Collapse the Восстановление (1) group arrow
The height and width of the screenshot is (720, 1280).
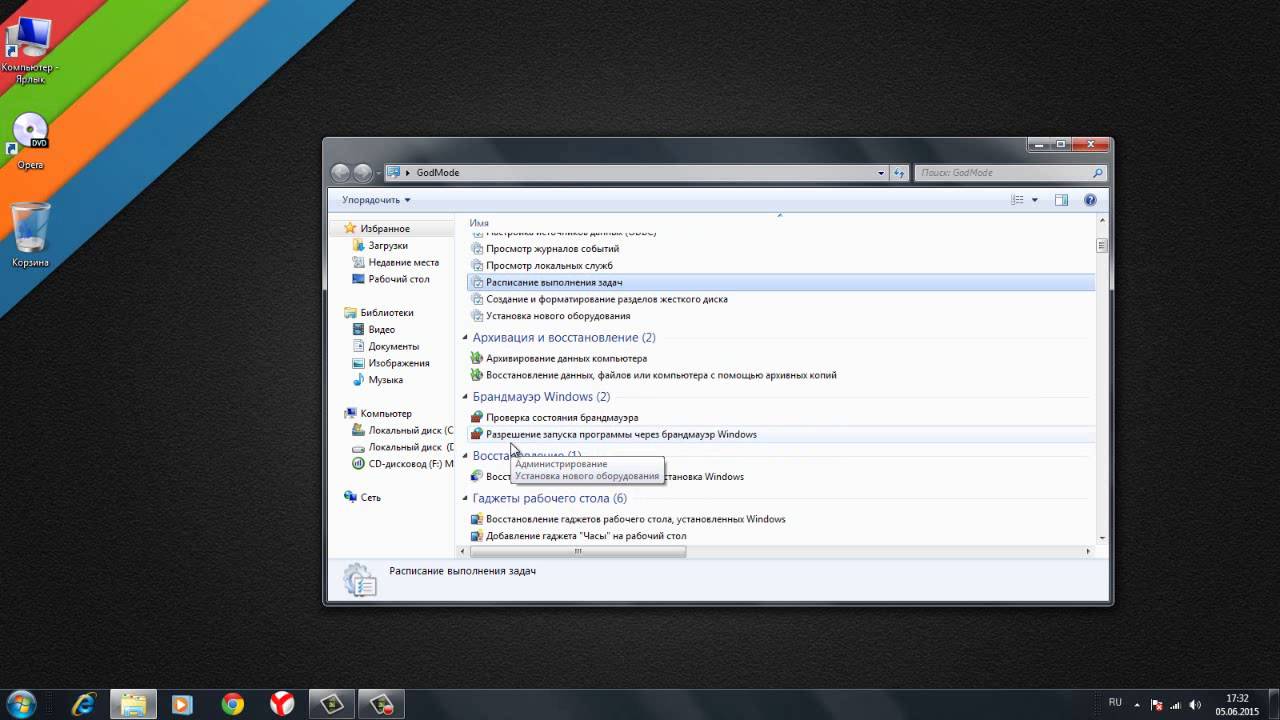pos(466,456)
